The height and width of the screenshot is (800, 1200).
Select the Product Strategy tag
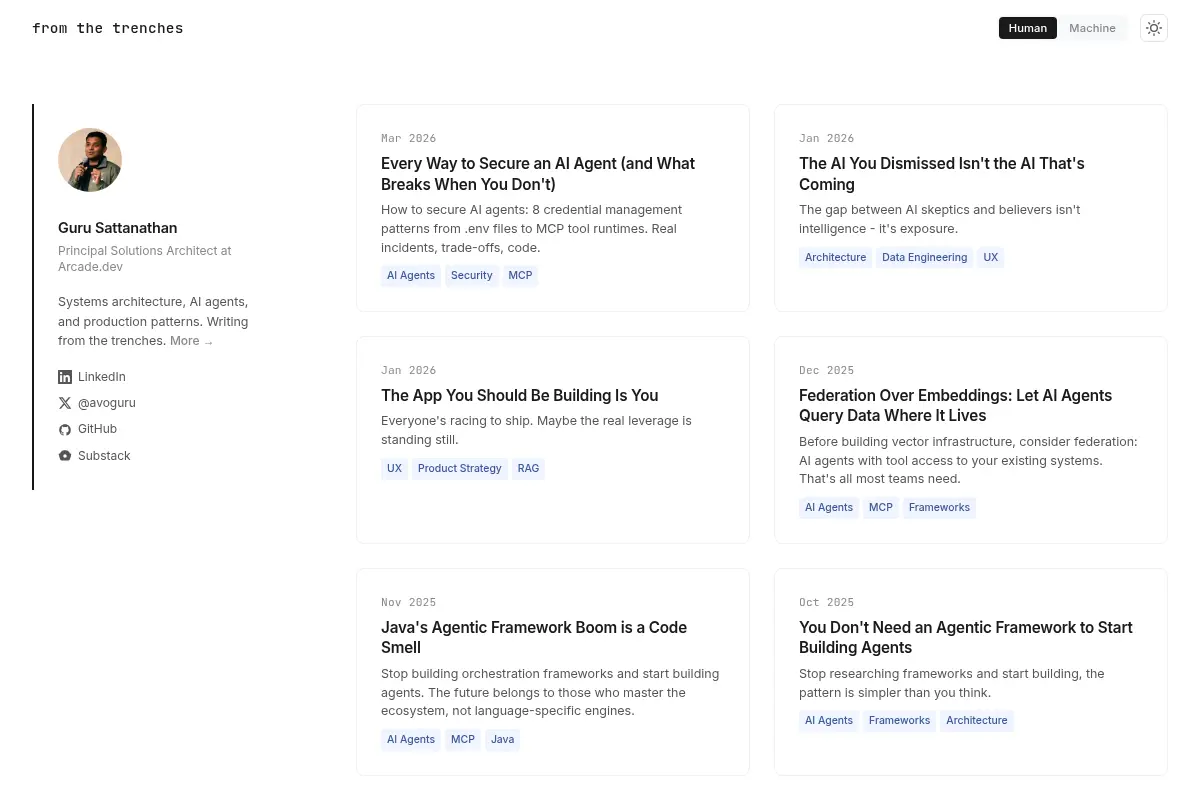(460, 468)
